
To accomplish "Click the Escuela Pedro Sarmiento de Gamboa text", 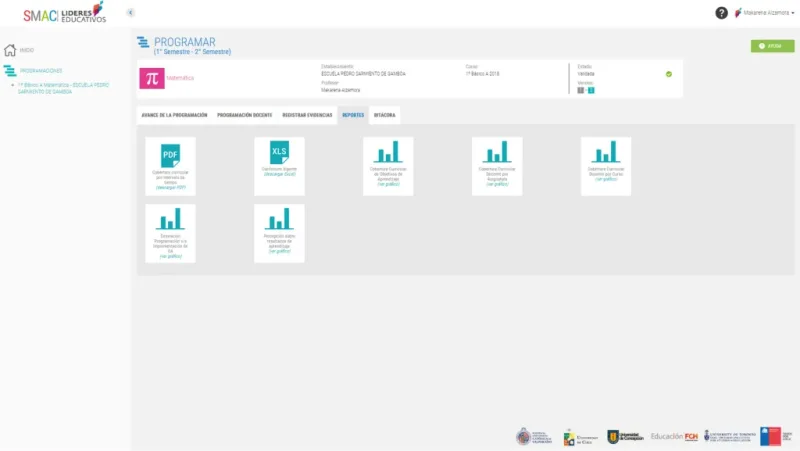I will pos(363,74).
